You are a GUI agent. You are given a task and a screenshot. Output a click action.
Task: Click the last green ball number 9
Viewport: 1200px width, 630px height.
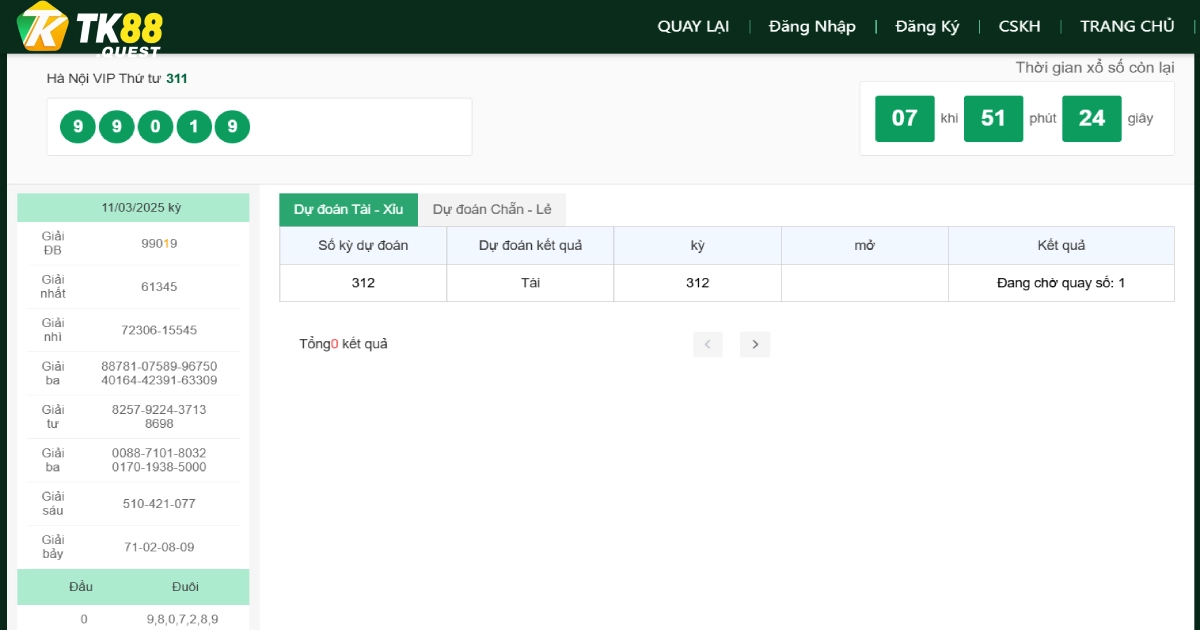[232, 127]
